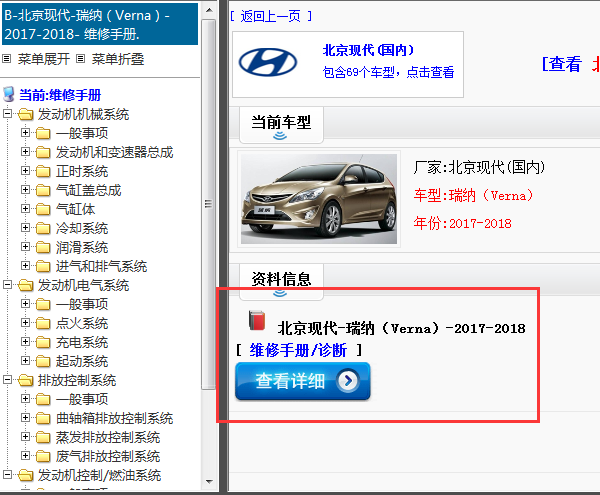Expand 曲轴箱排放控制系统 node
Viewport: 600px width, 495px height.
[25, 418]
